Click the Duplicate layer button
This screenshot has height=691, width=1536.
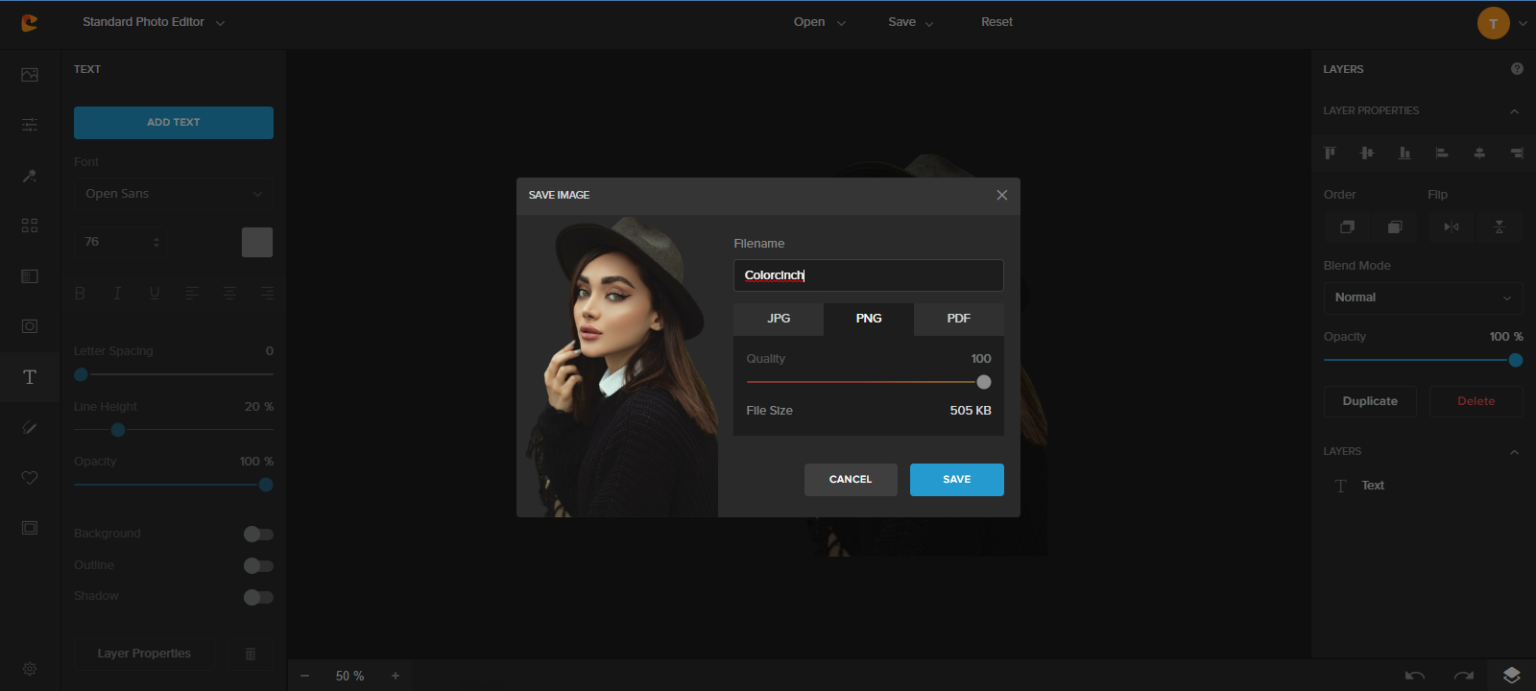[1370, 401]
